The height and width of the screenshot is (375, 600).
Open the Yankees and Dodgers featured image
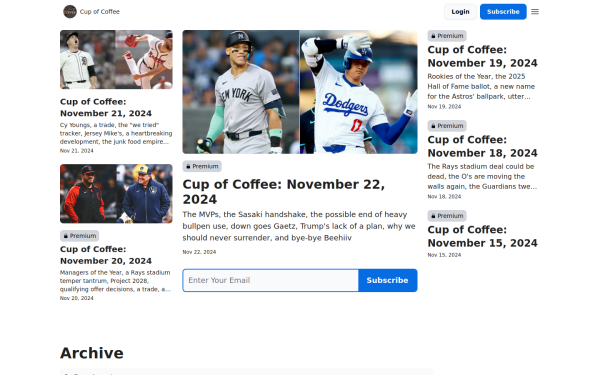(300, 92)
